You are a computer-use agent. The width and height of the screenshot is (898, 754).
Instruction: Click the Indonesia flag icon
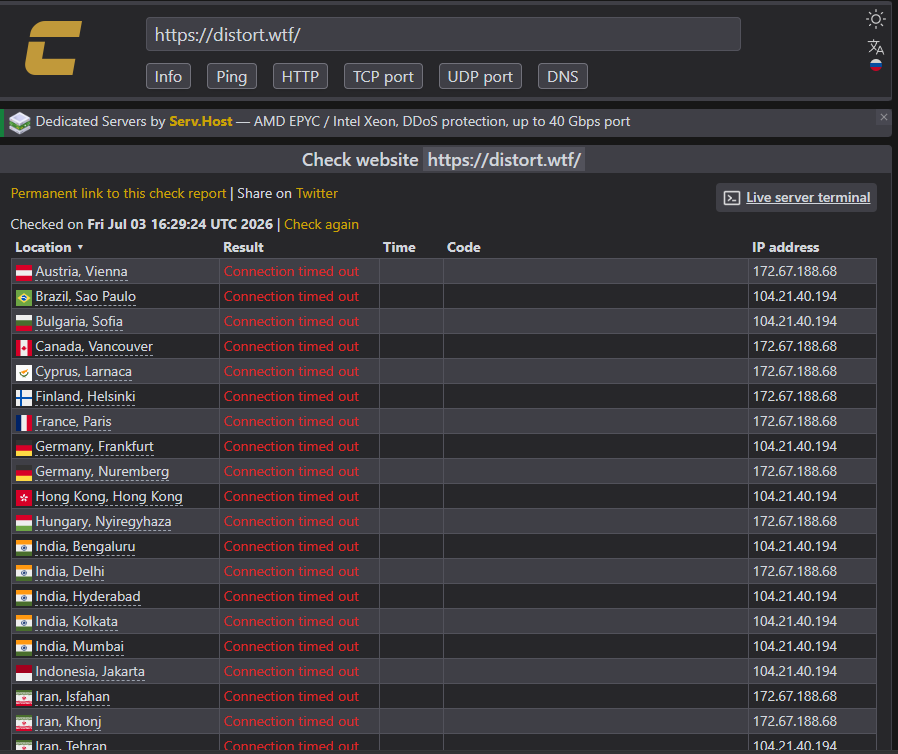23,673
